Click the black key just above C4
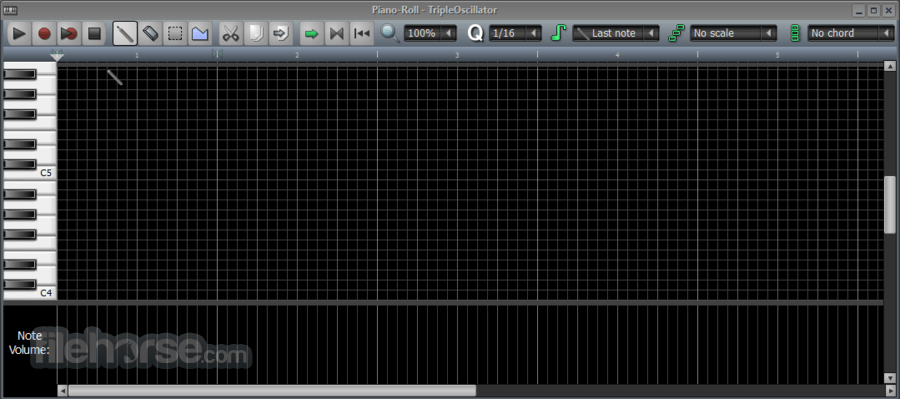Image resolution: width=900 pixels, height=399 pixels. [x=20, y=284]
